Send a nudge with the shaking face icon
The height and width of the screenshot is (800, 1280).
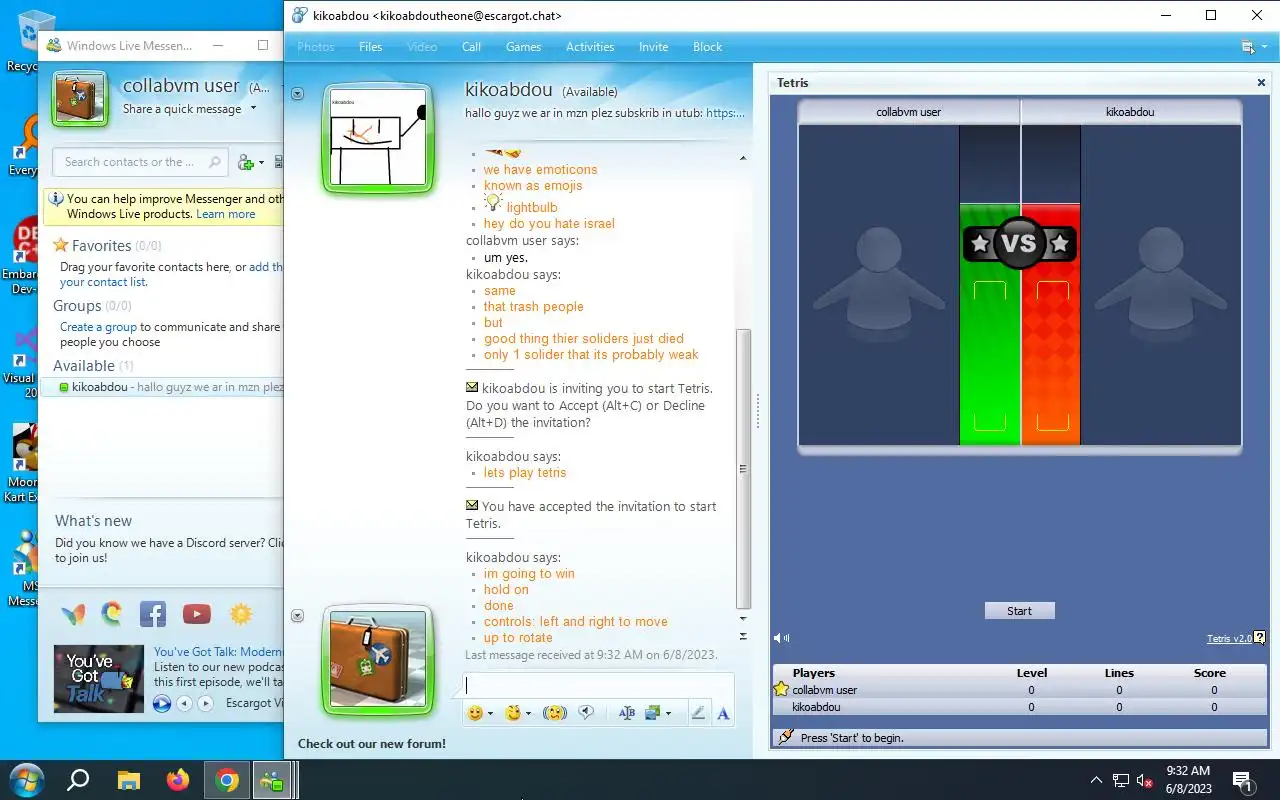coord(555,713)
